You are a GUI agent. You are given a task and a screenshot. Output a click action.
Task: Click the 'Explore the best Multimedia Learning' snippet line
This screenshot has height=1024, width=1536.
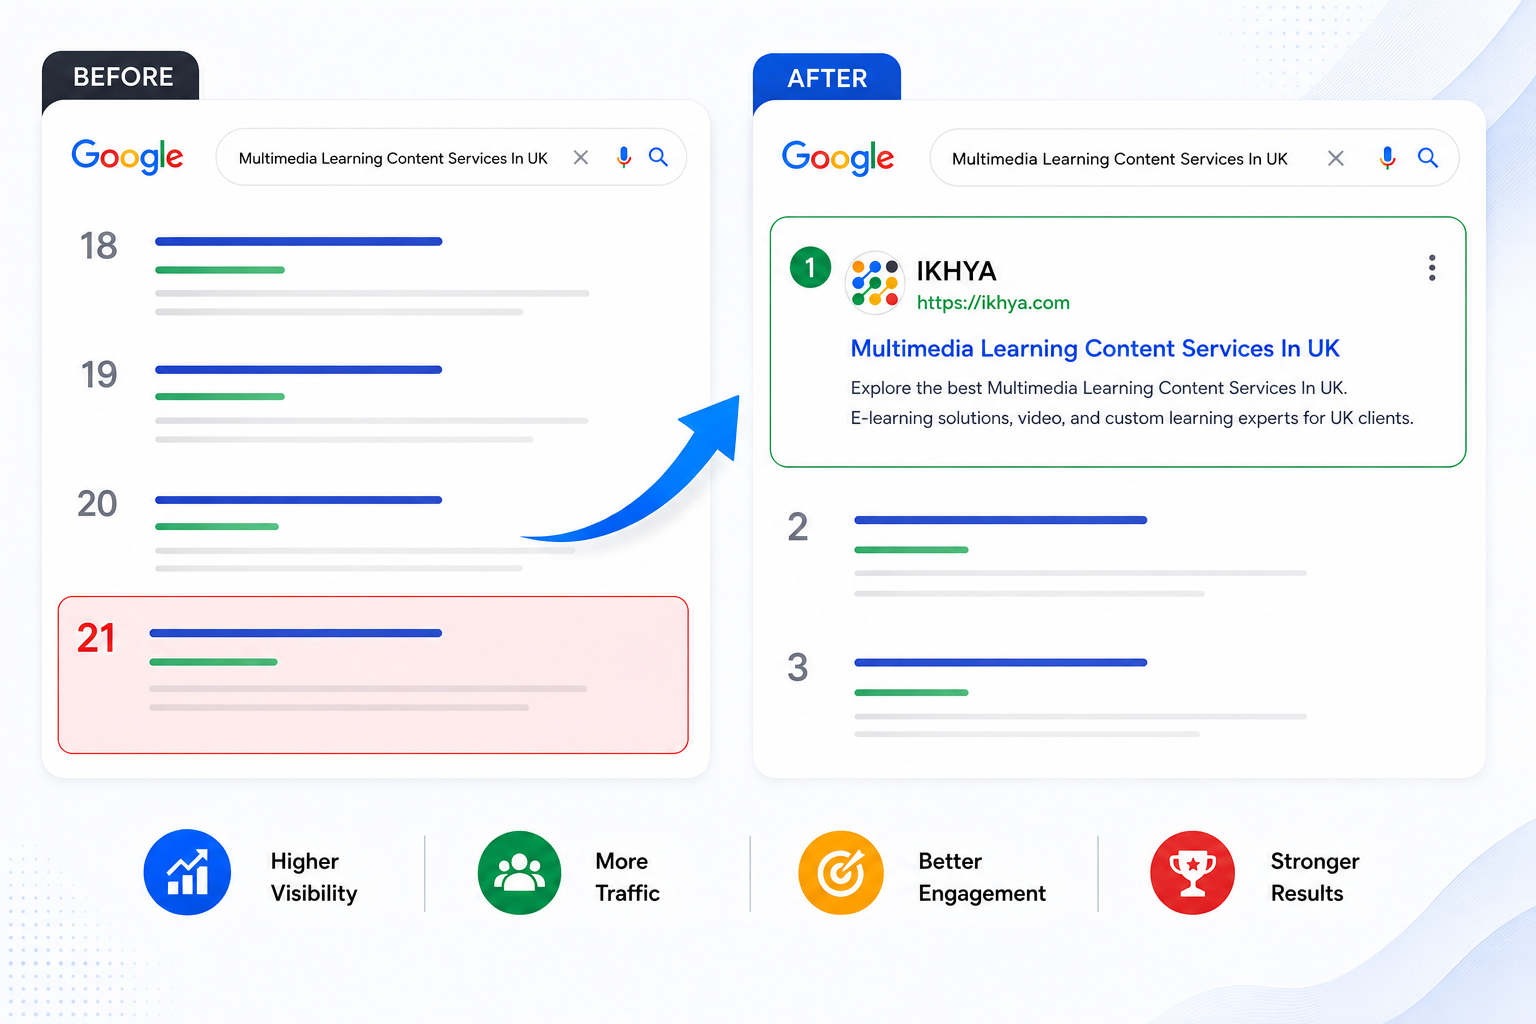[1099, 388]
